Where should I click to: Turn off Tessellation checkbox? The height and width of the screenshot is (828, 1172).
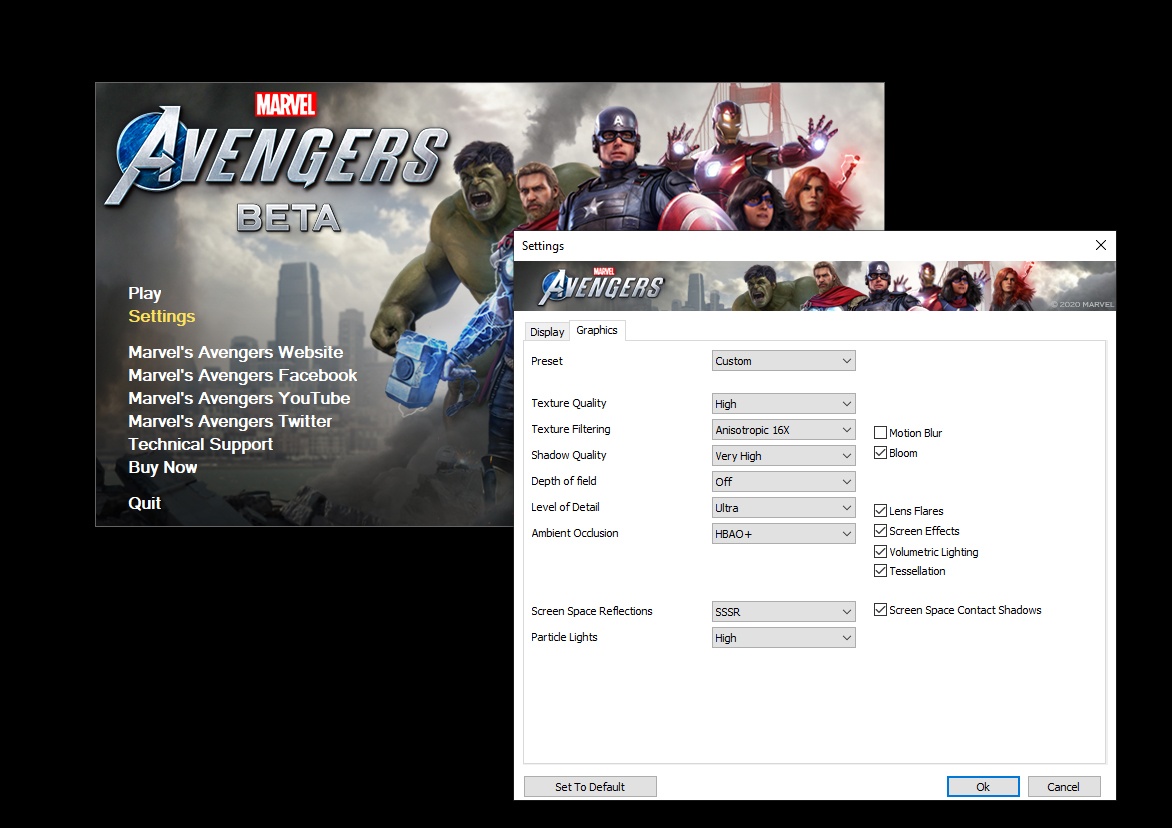881,571
